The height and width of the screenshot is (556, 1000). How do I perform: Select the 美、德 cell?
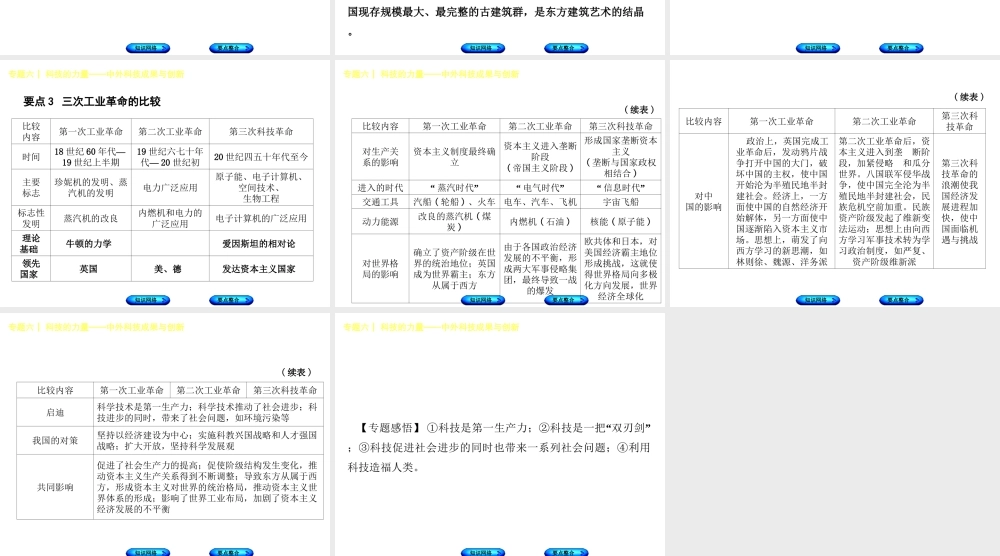click(170, 269)
